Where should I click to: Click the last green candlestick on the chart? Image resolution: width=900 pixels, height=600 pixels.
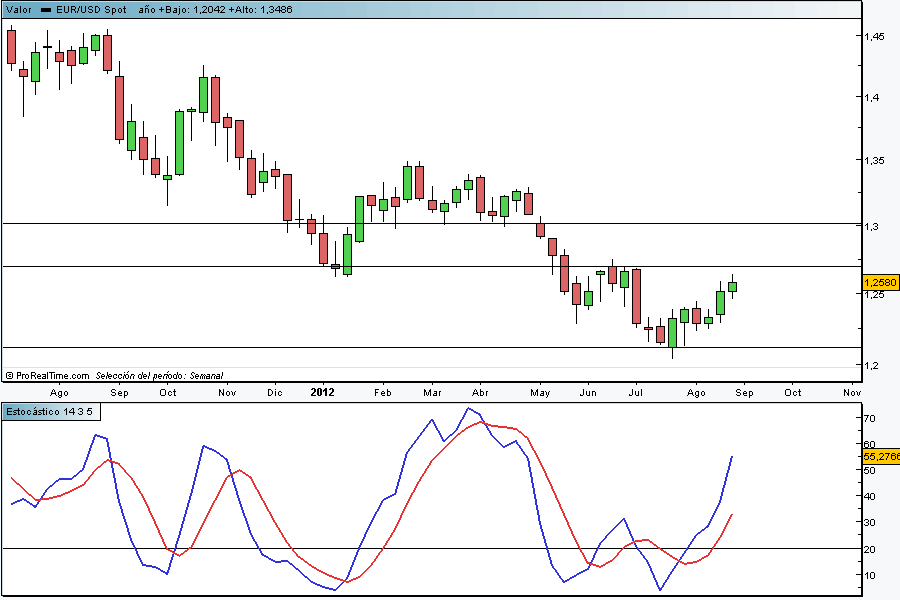pos(732,287)
